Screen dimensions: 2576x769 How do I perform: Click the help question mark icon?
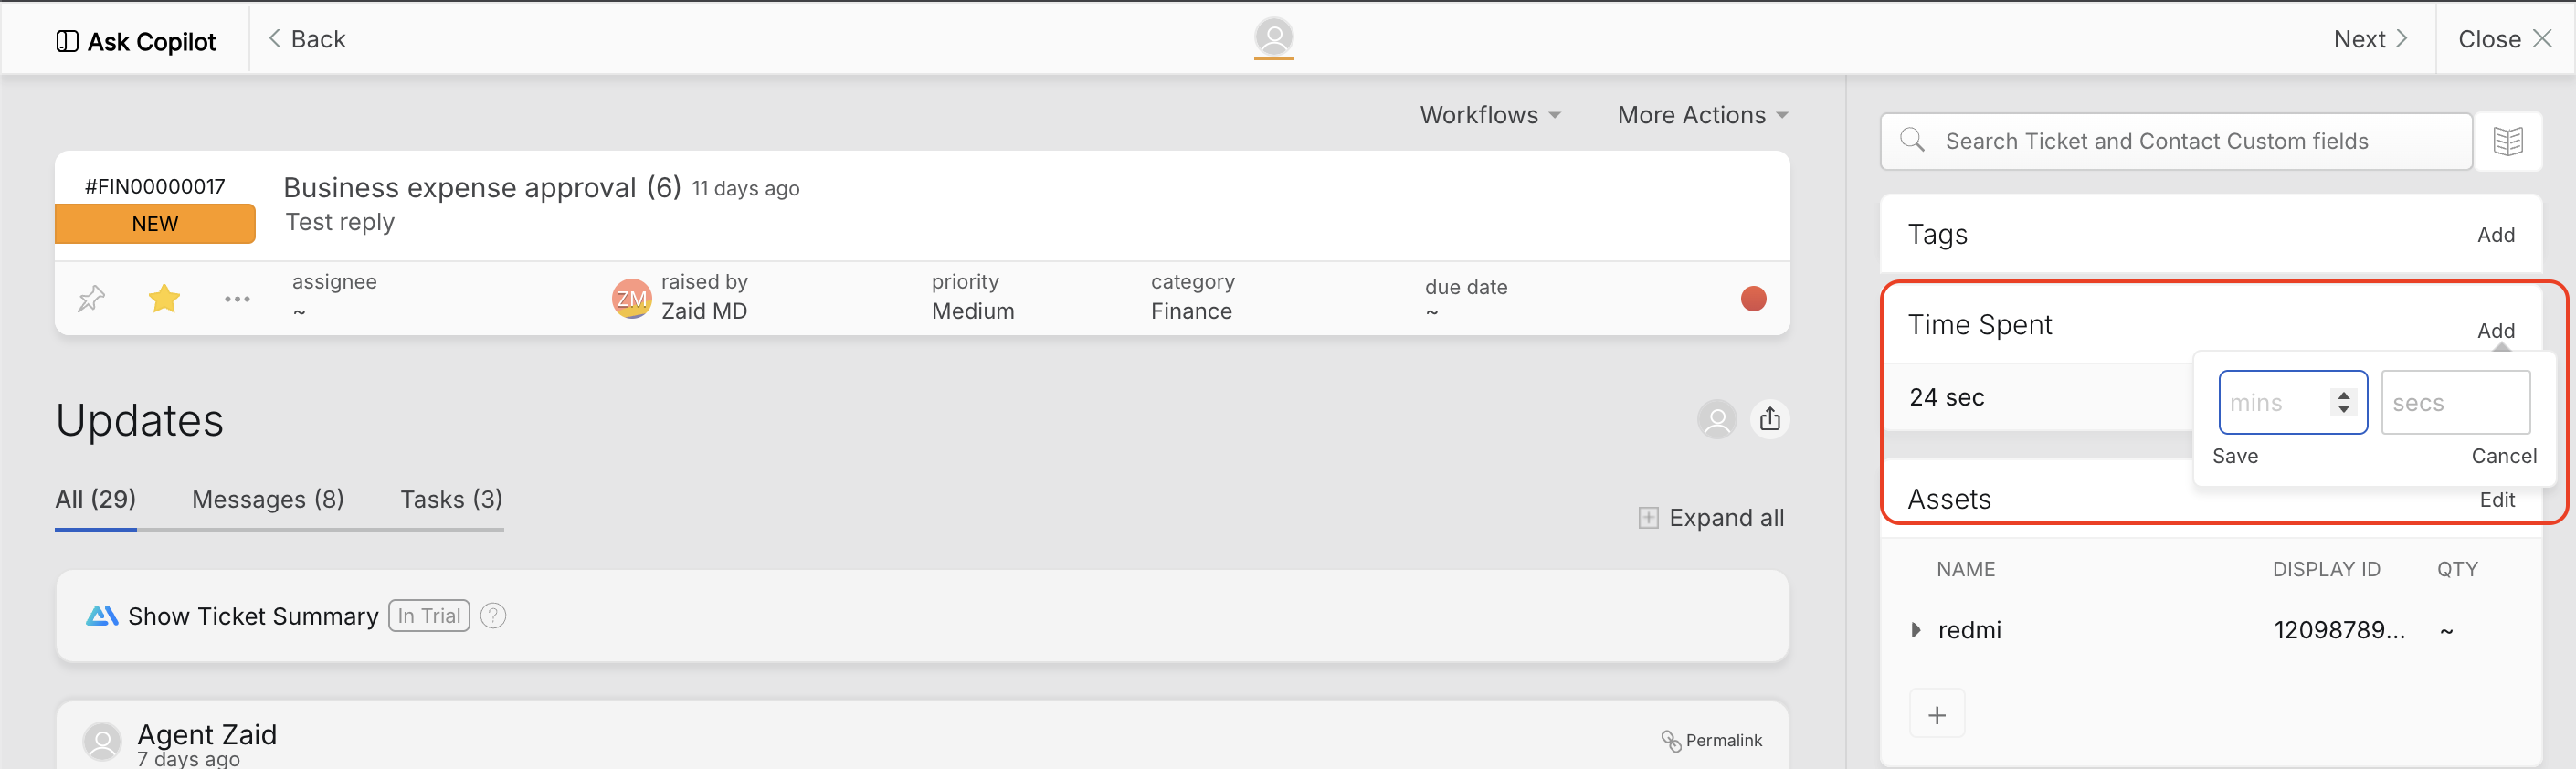pyautogui.click(x=493, y=616)
